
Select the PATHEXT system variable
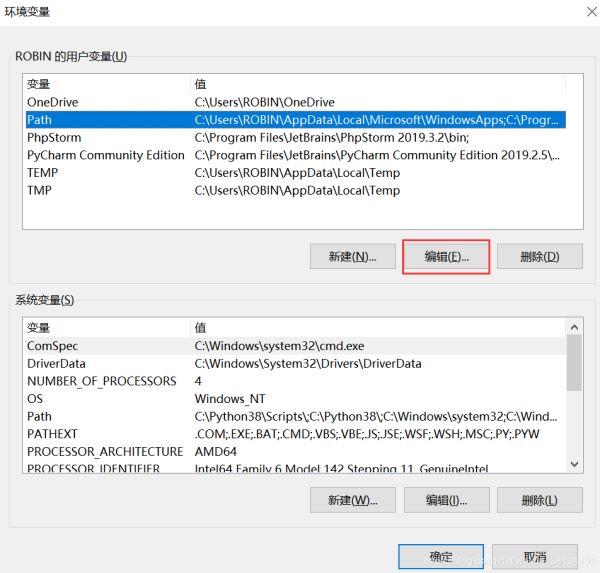pyautogui.click(x=296, y=434)
